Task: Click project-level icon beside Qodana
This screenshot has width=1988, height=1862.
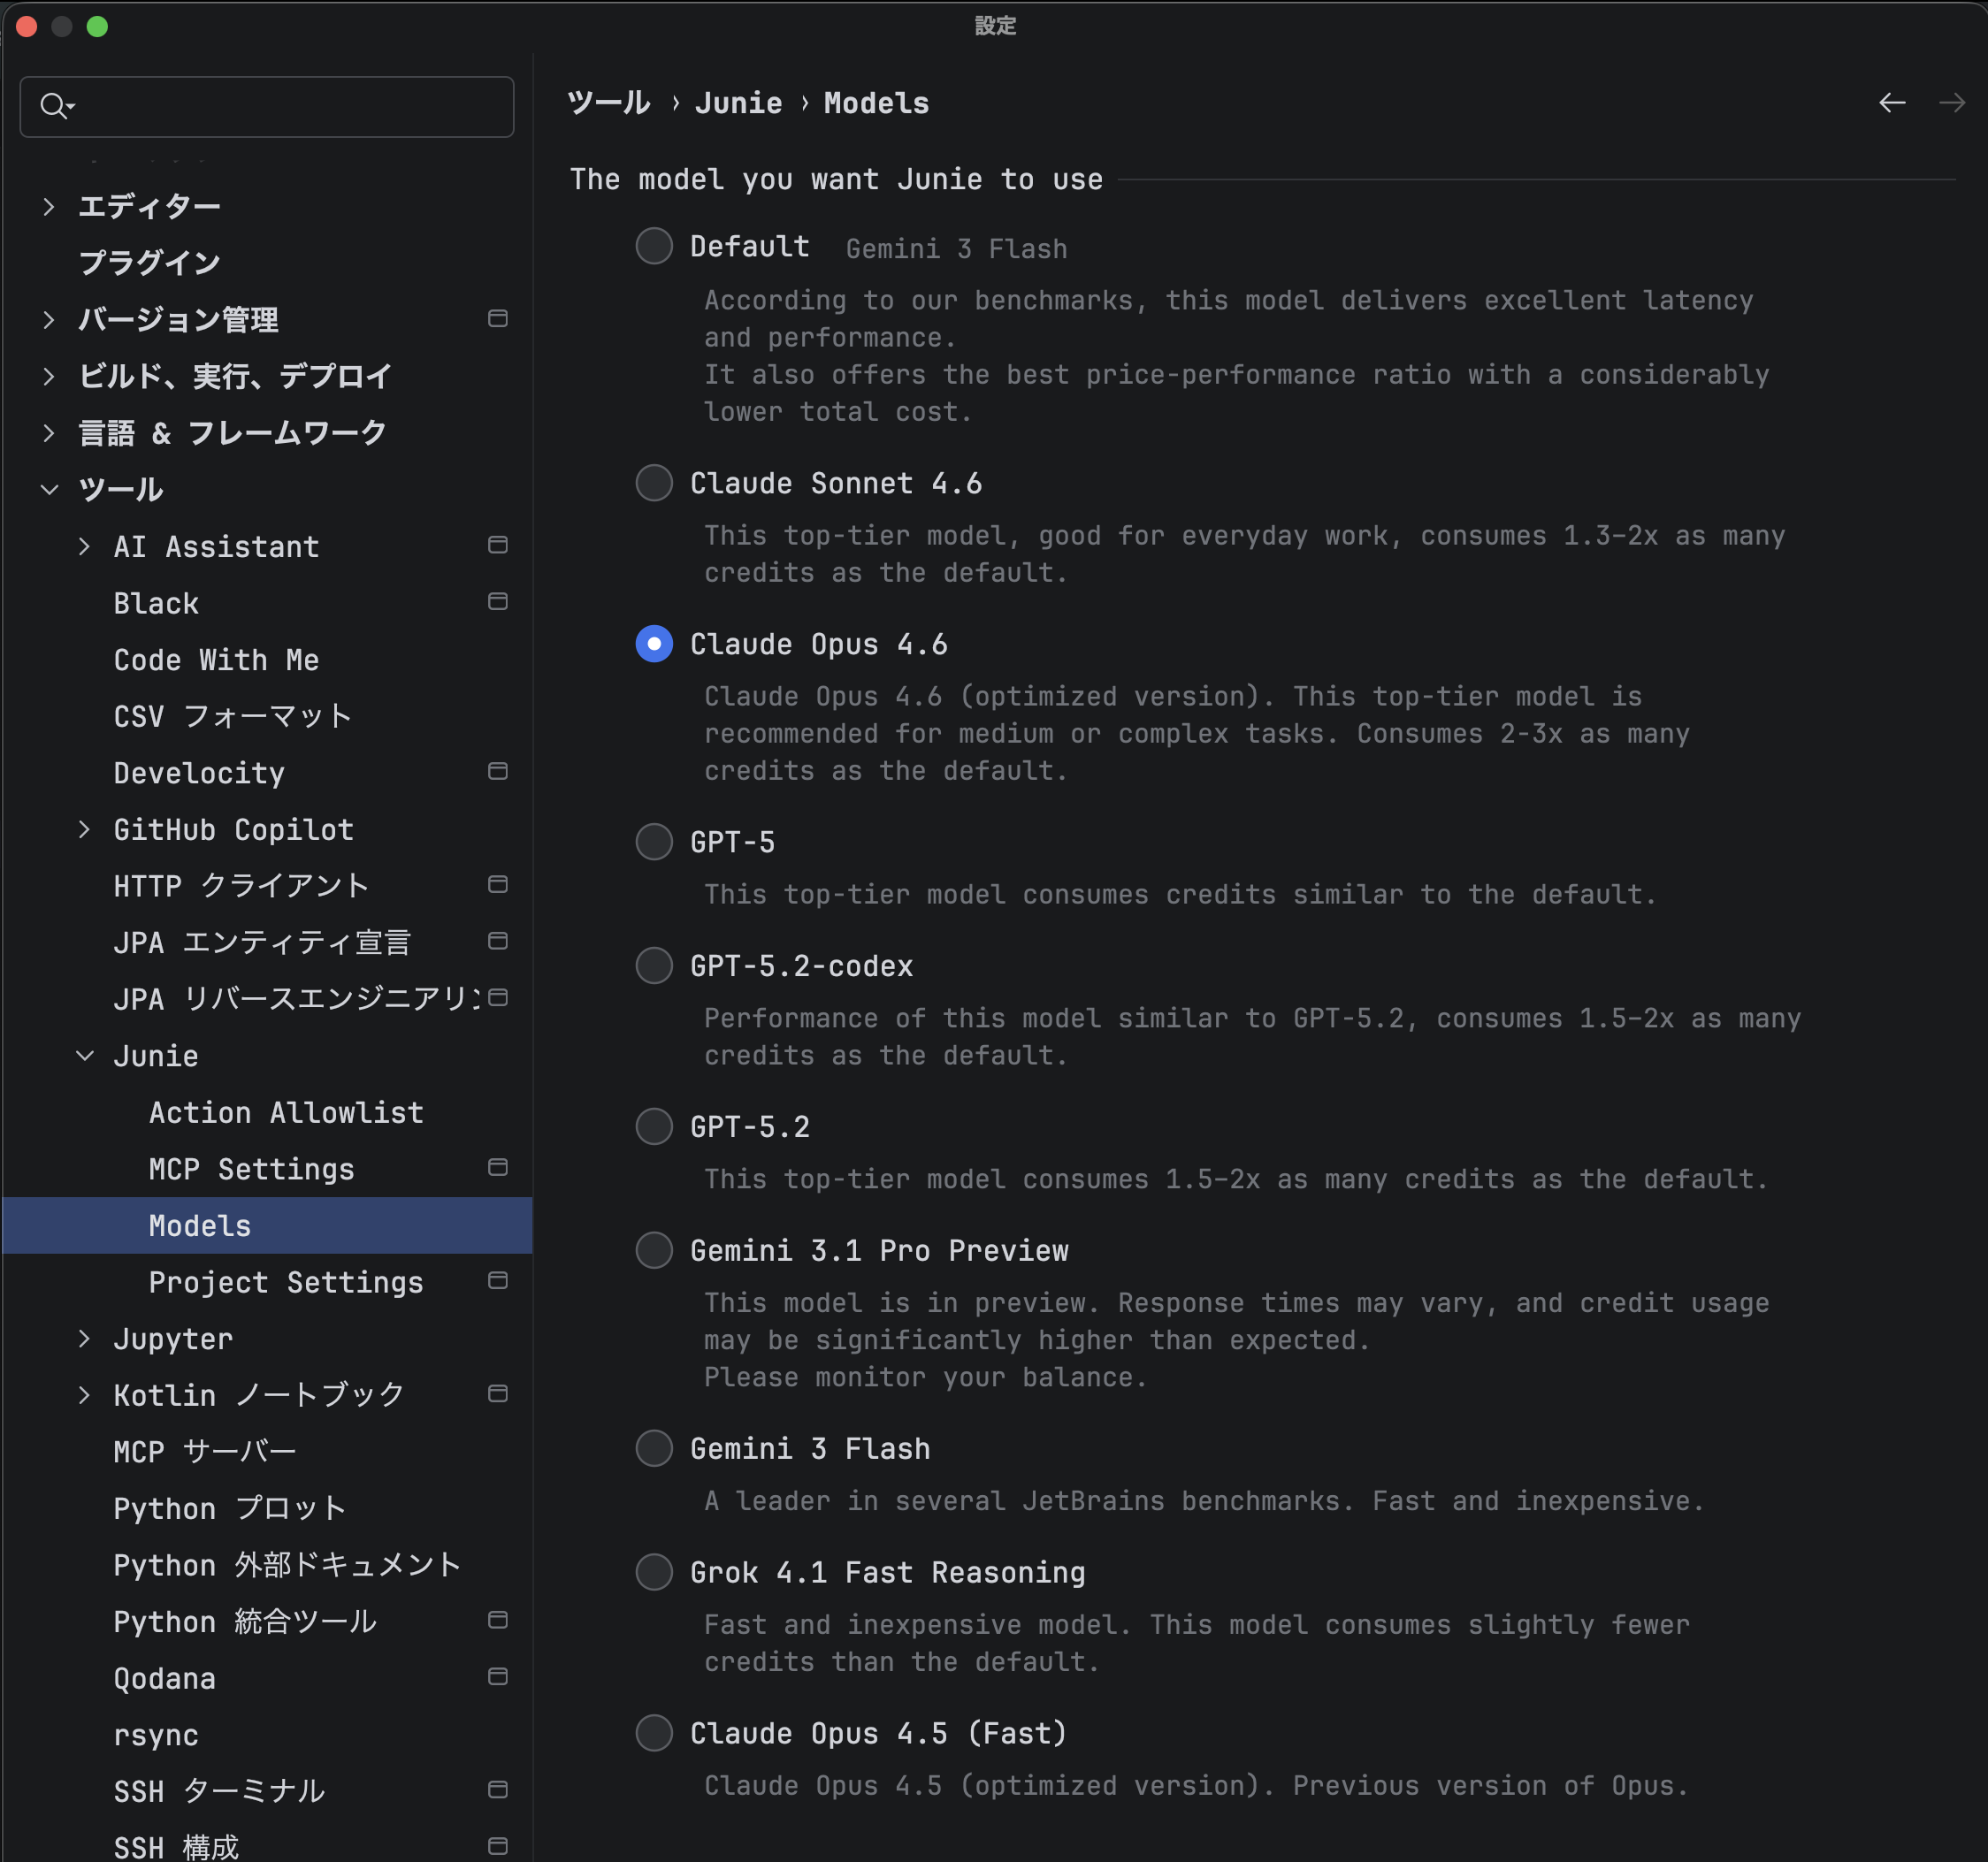Action: (x=497, y=1677)
